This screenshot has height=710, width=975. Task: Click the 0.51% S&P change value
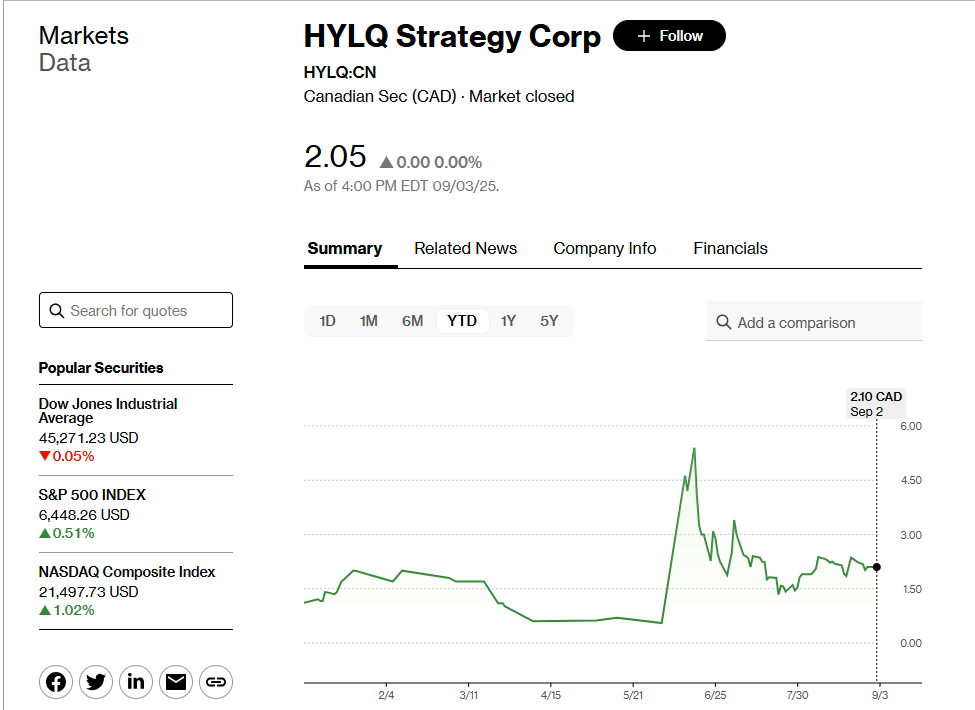[x=73, y=533]
